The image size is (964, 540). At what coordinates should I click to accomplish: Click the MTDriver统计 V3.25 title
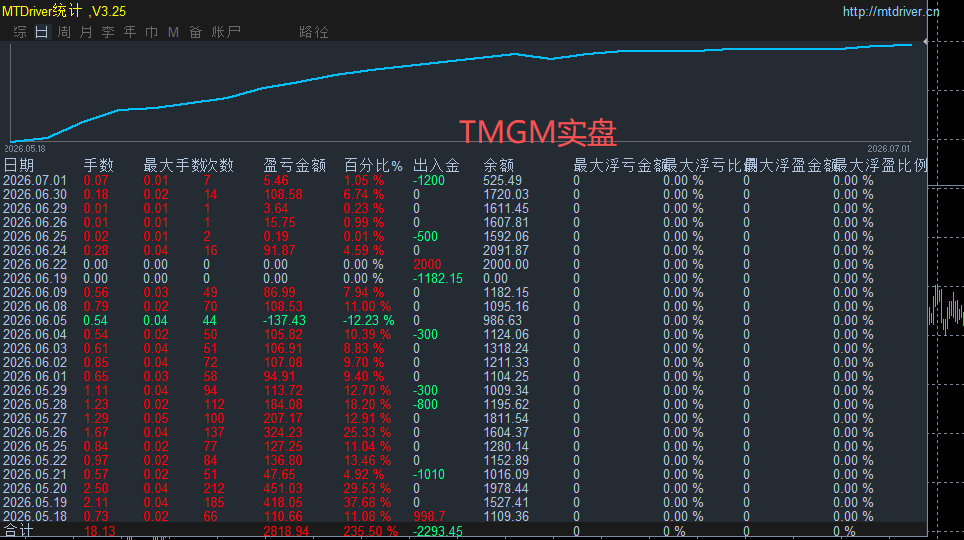64,11
